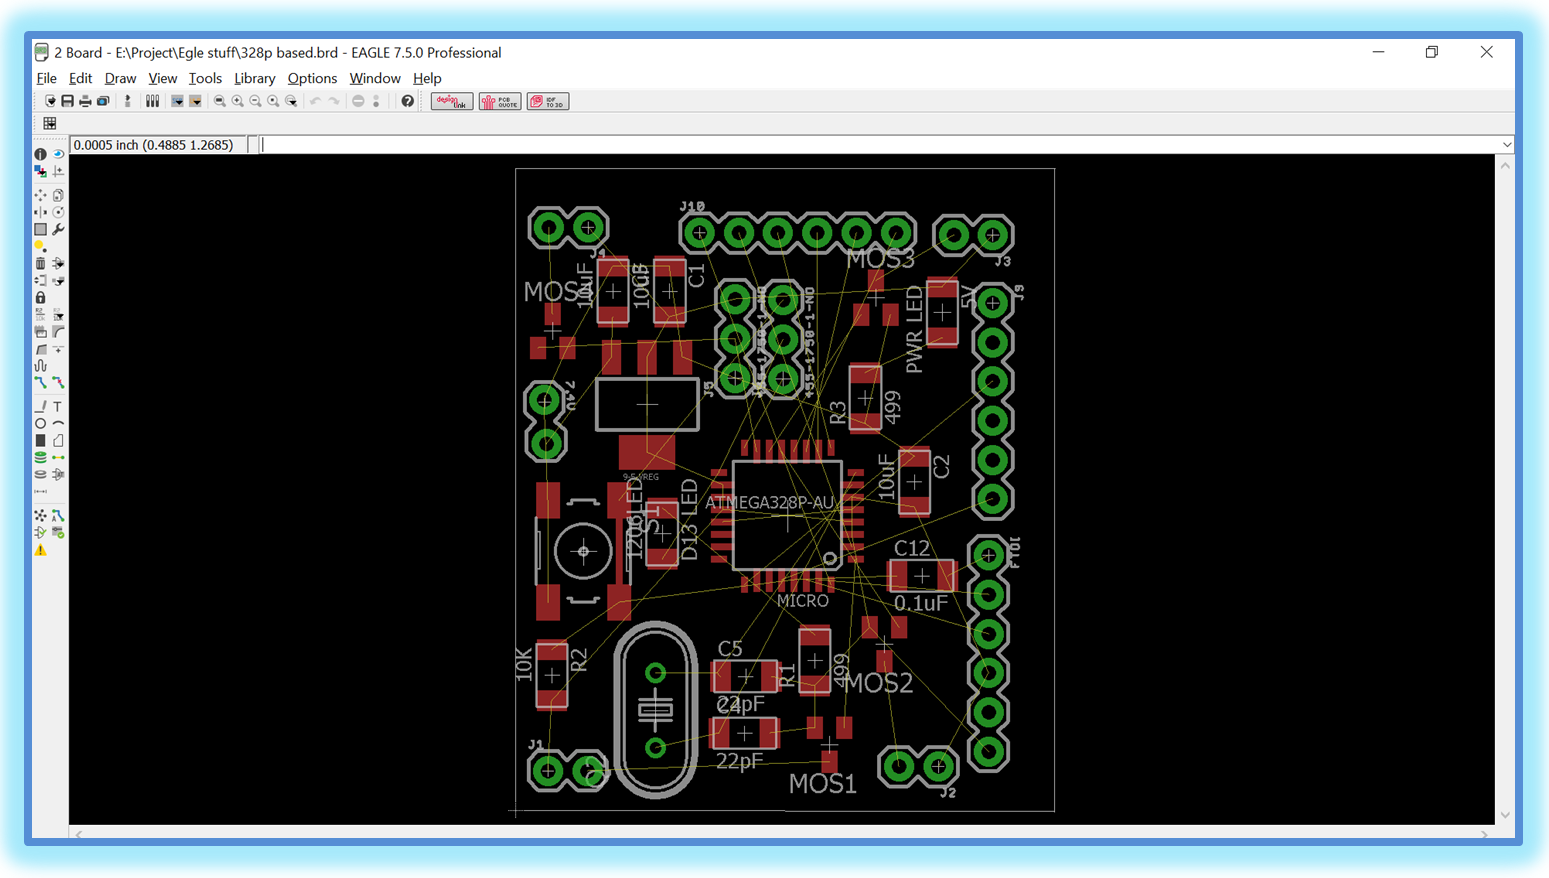The width and height of the screenshot is (1549, 878).
Task: Open the zoom select dropdown icon
Action: (292, 101)
